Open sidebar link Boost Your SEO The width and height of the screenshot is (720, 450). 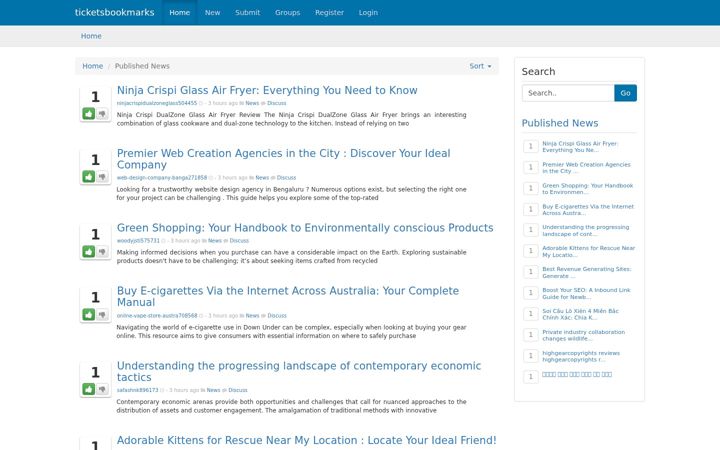coord(586,293)
